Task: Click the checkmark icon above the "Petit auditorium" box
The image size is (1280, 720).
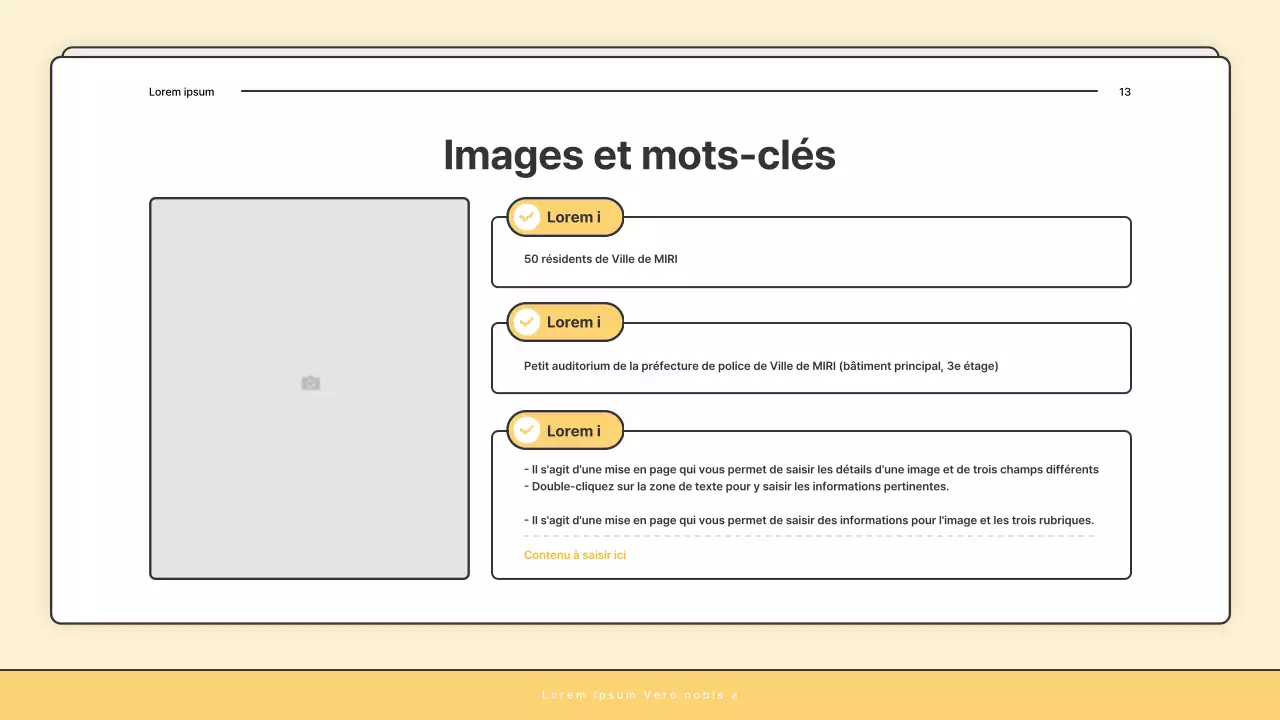Action: (527, 322)
